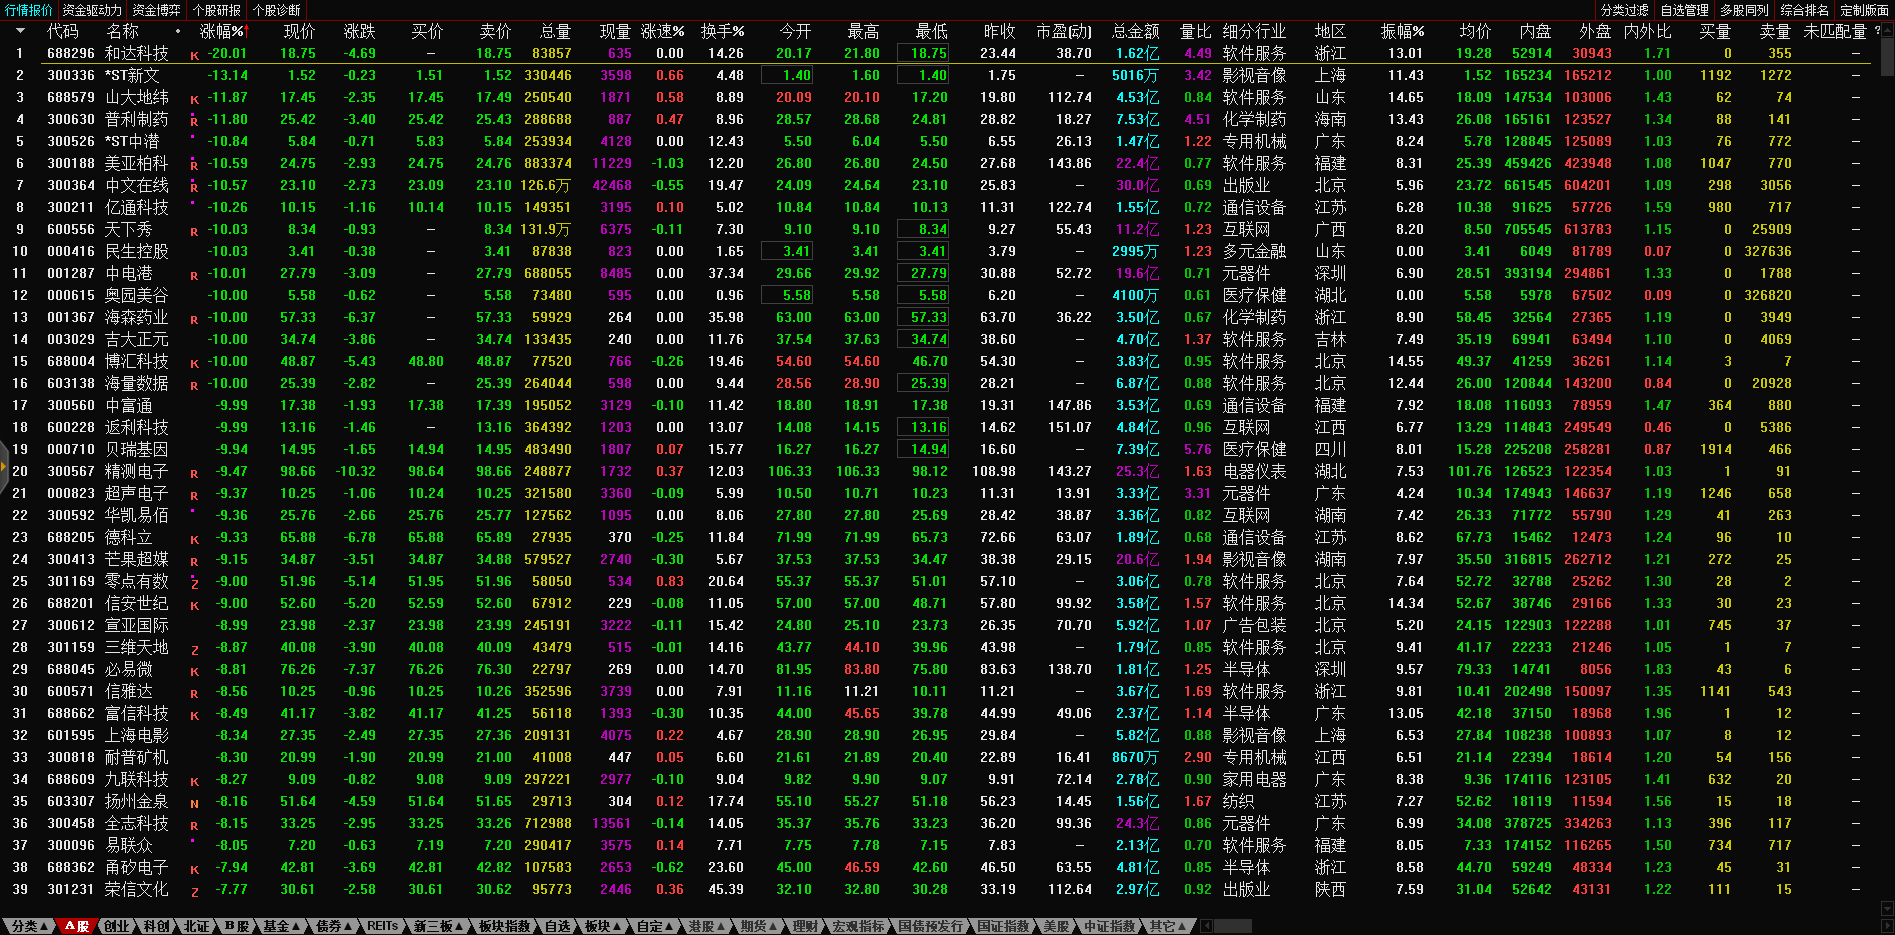Open 定制版面 layout customization
Screen dimensions: 1895x935
tap(1864, 10)
